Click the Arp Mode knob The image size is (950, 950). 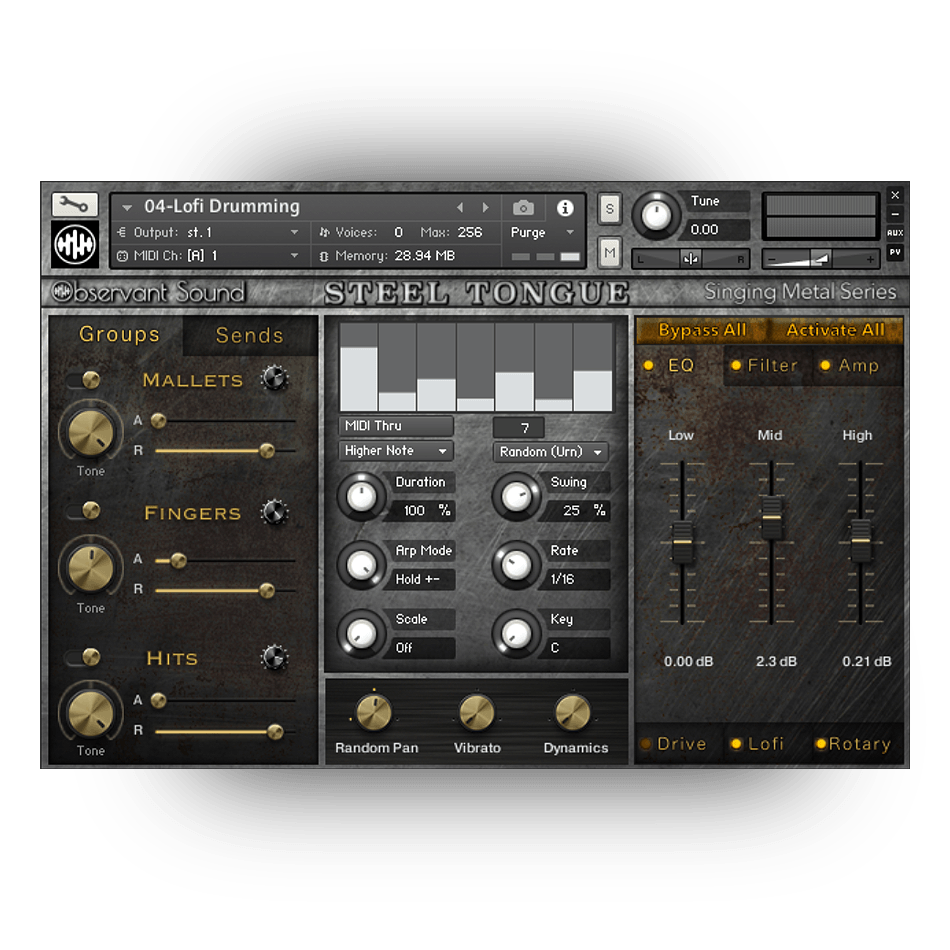pyautogui.click(x=361, y=565)
